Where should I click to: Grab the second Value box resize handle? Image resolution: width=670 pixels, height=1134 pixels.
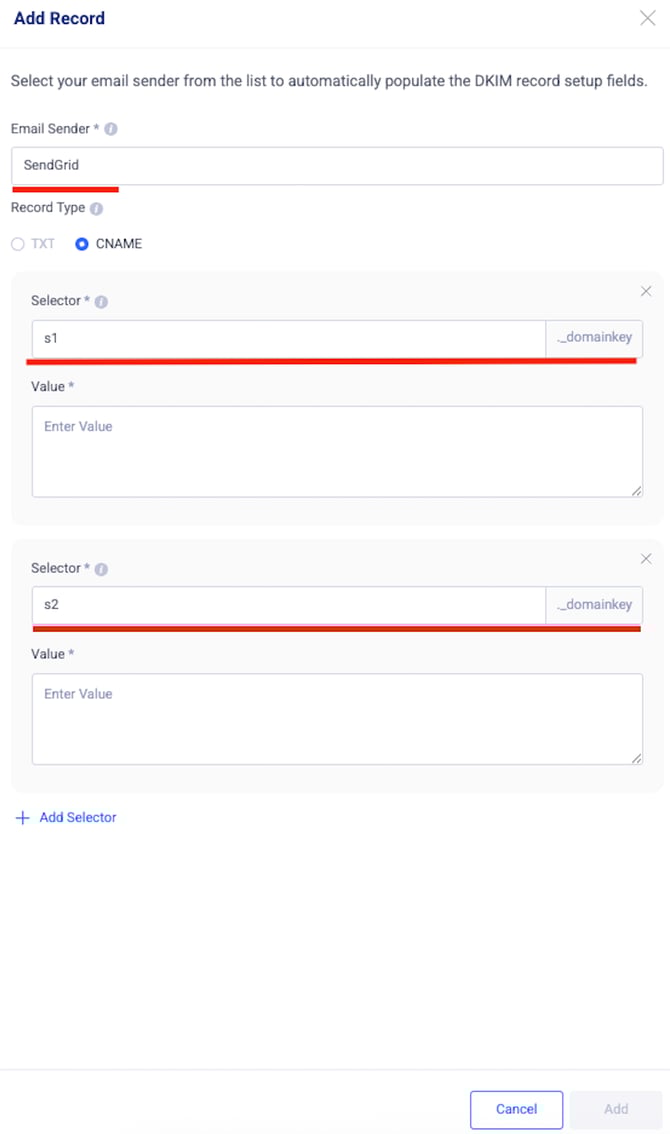tap(636, 759)
